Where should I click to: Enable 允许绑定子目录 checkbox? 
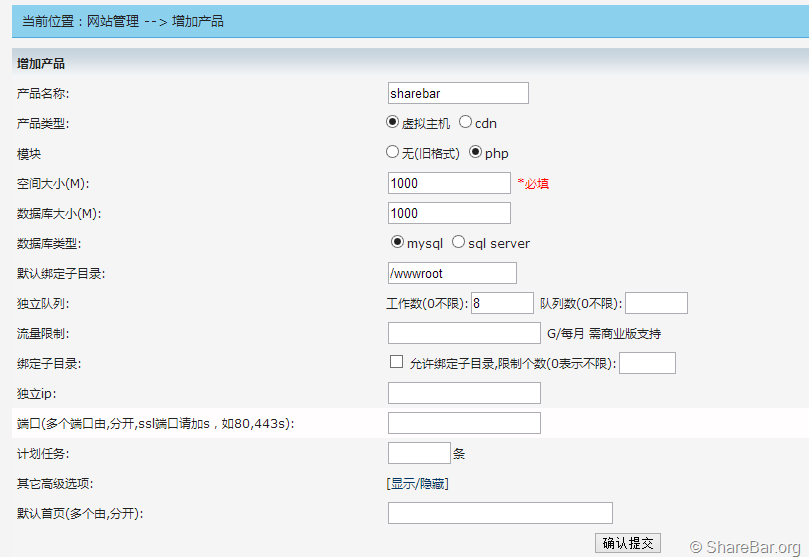pos(396,362)
